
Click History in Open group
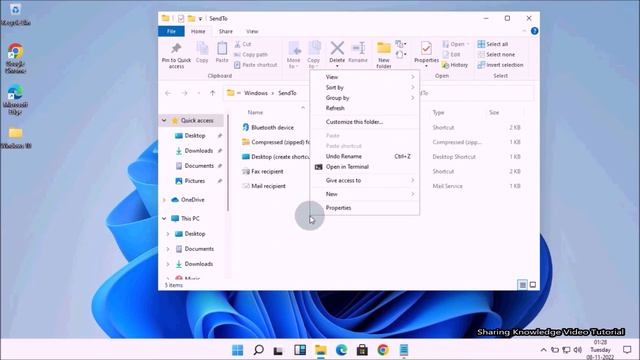[455, 65]
